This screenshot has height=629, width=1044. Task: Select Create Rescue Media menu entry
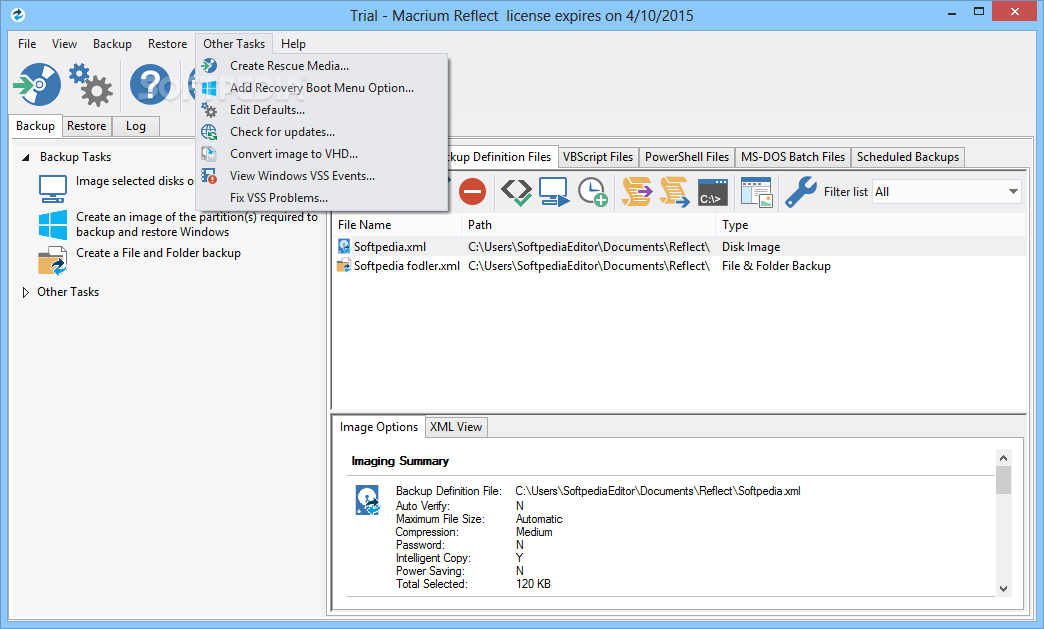click(x=322, y=66)
